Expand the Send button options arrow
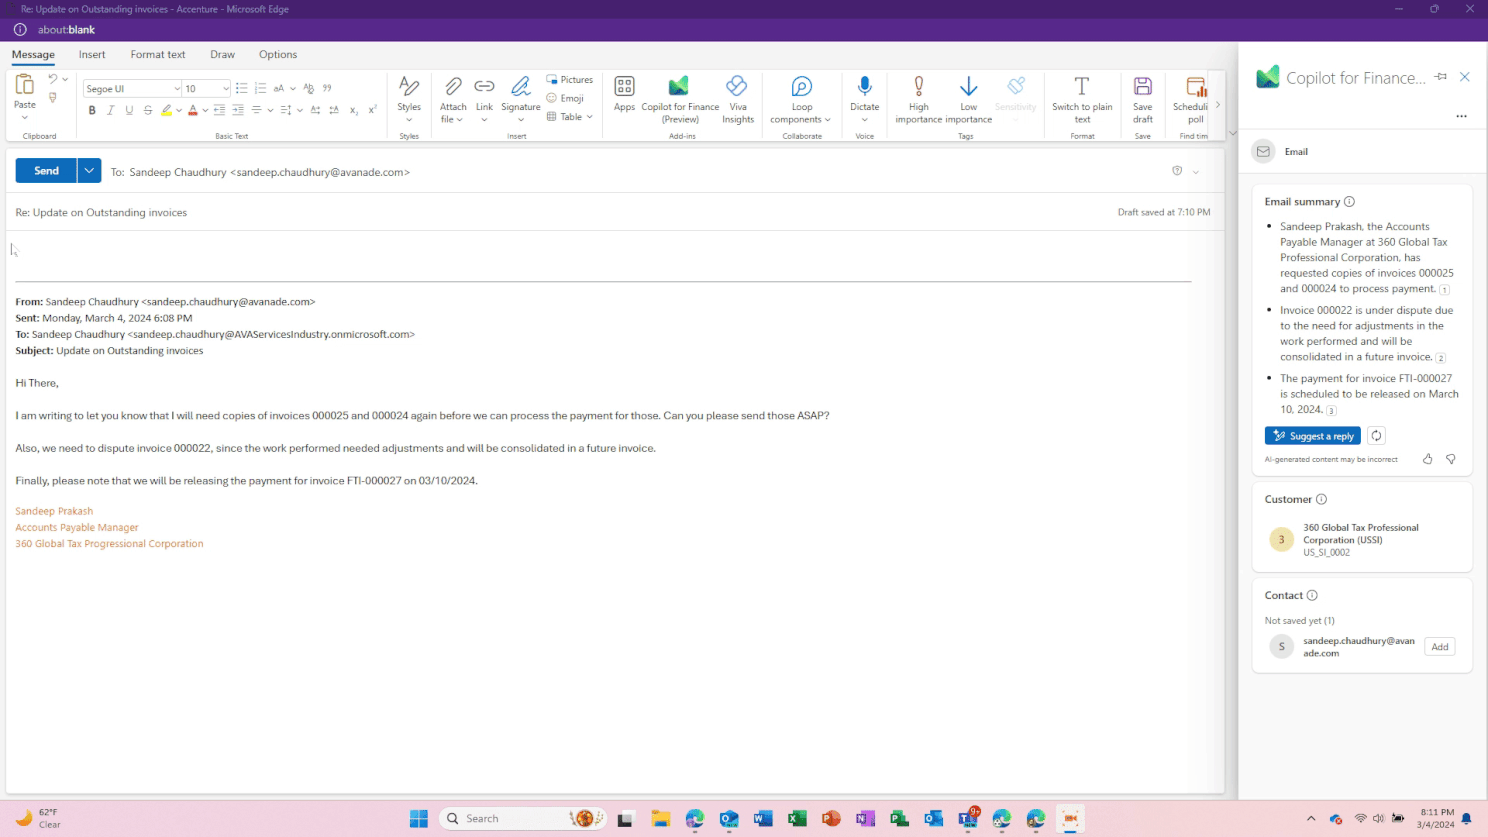Image resolution: width=1488 pixels, height=837 pixels. click(89, 171)
